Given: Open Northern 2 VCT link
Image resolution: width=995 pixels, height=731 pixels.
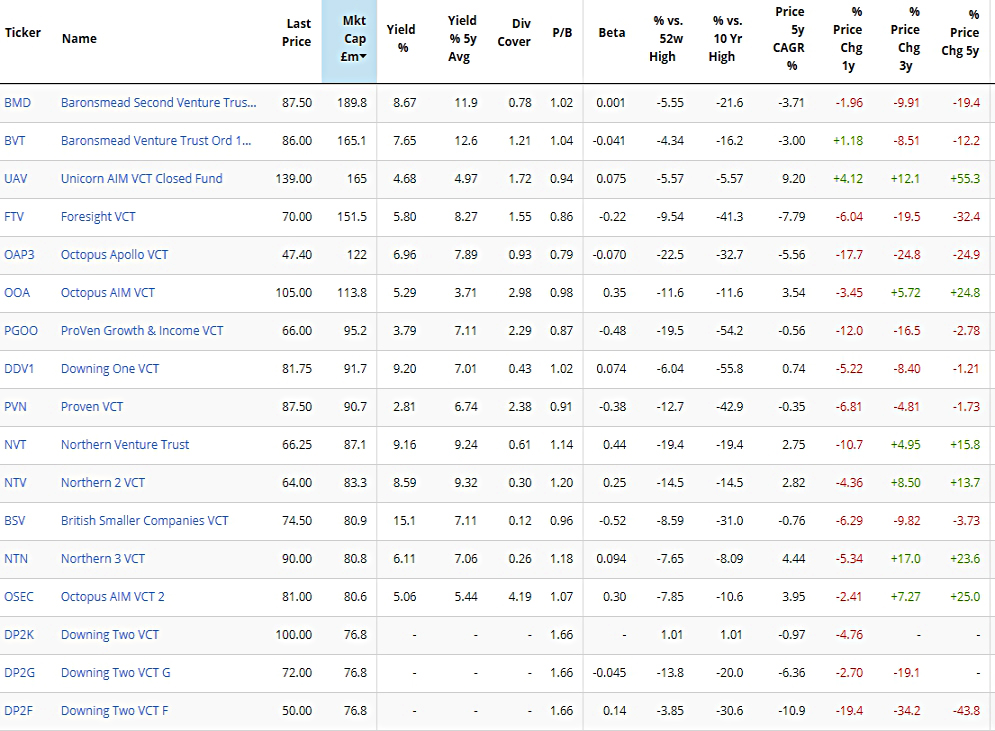Looking at the screenshot, I should 103,483.
